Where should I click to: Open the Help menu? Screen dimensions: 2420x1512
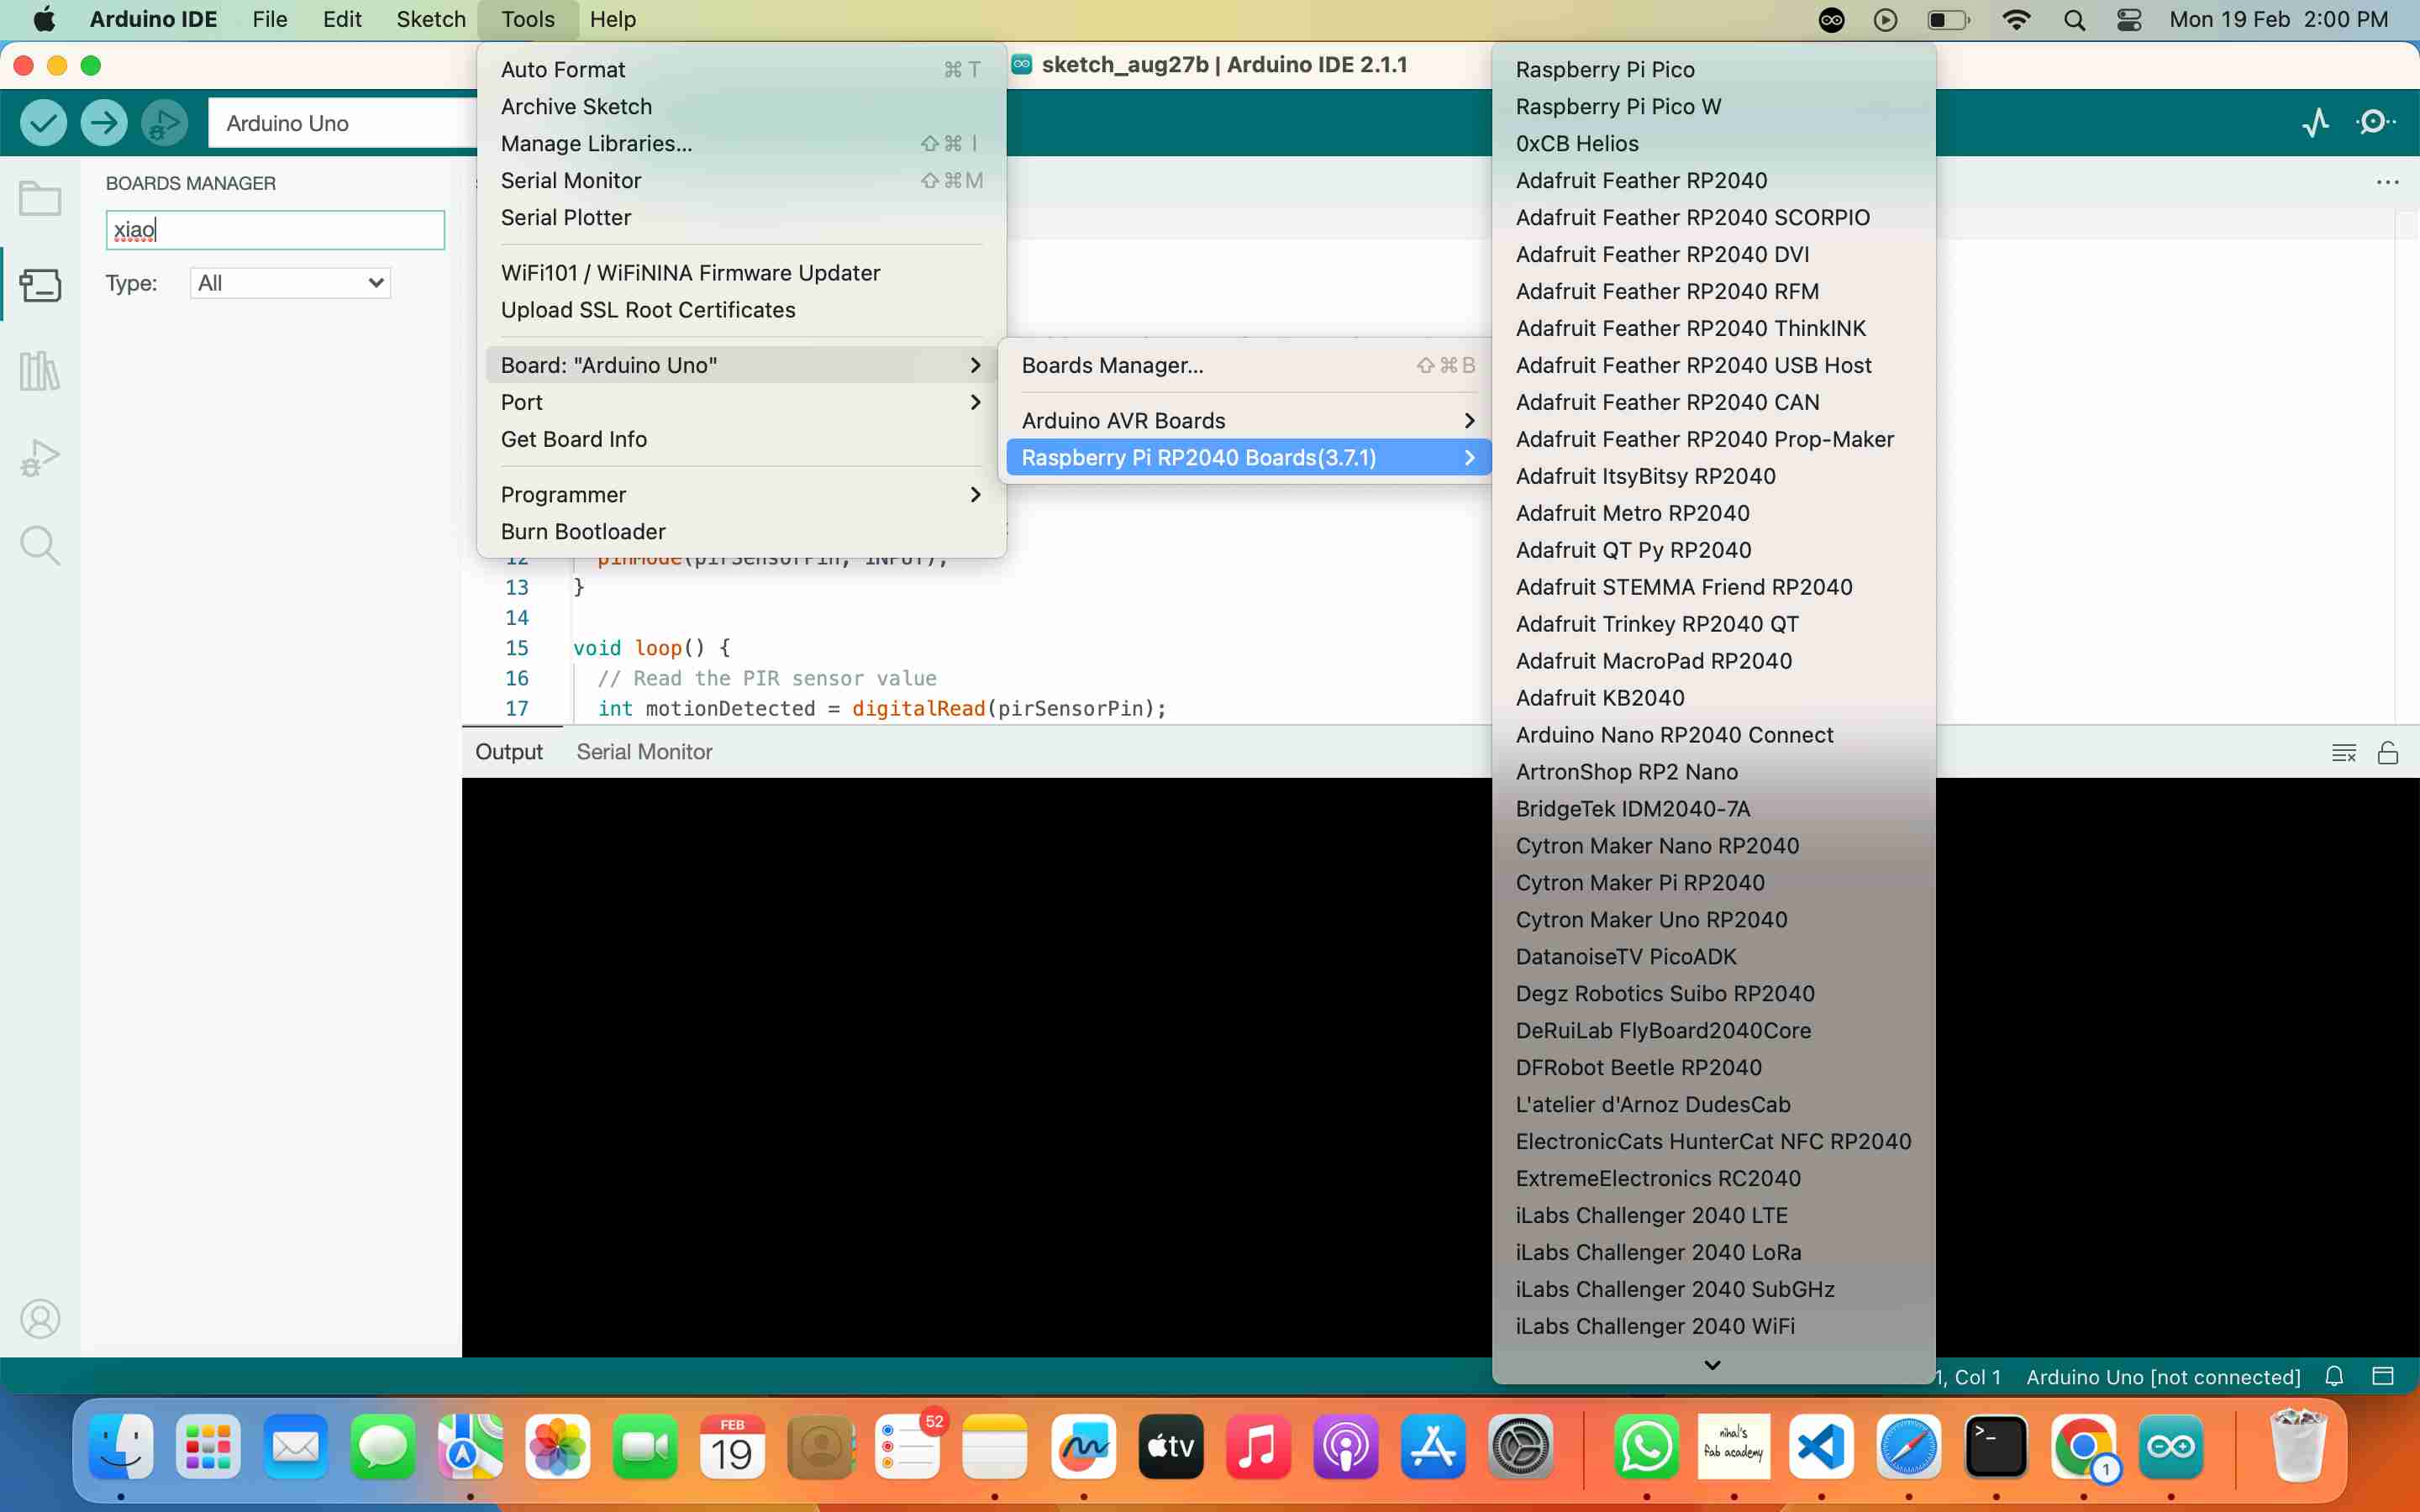612,19
